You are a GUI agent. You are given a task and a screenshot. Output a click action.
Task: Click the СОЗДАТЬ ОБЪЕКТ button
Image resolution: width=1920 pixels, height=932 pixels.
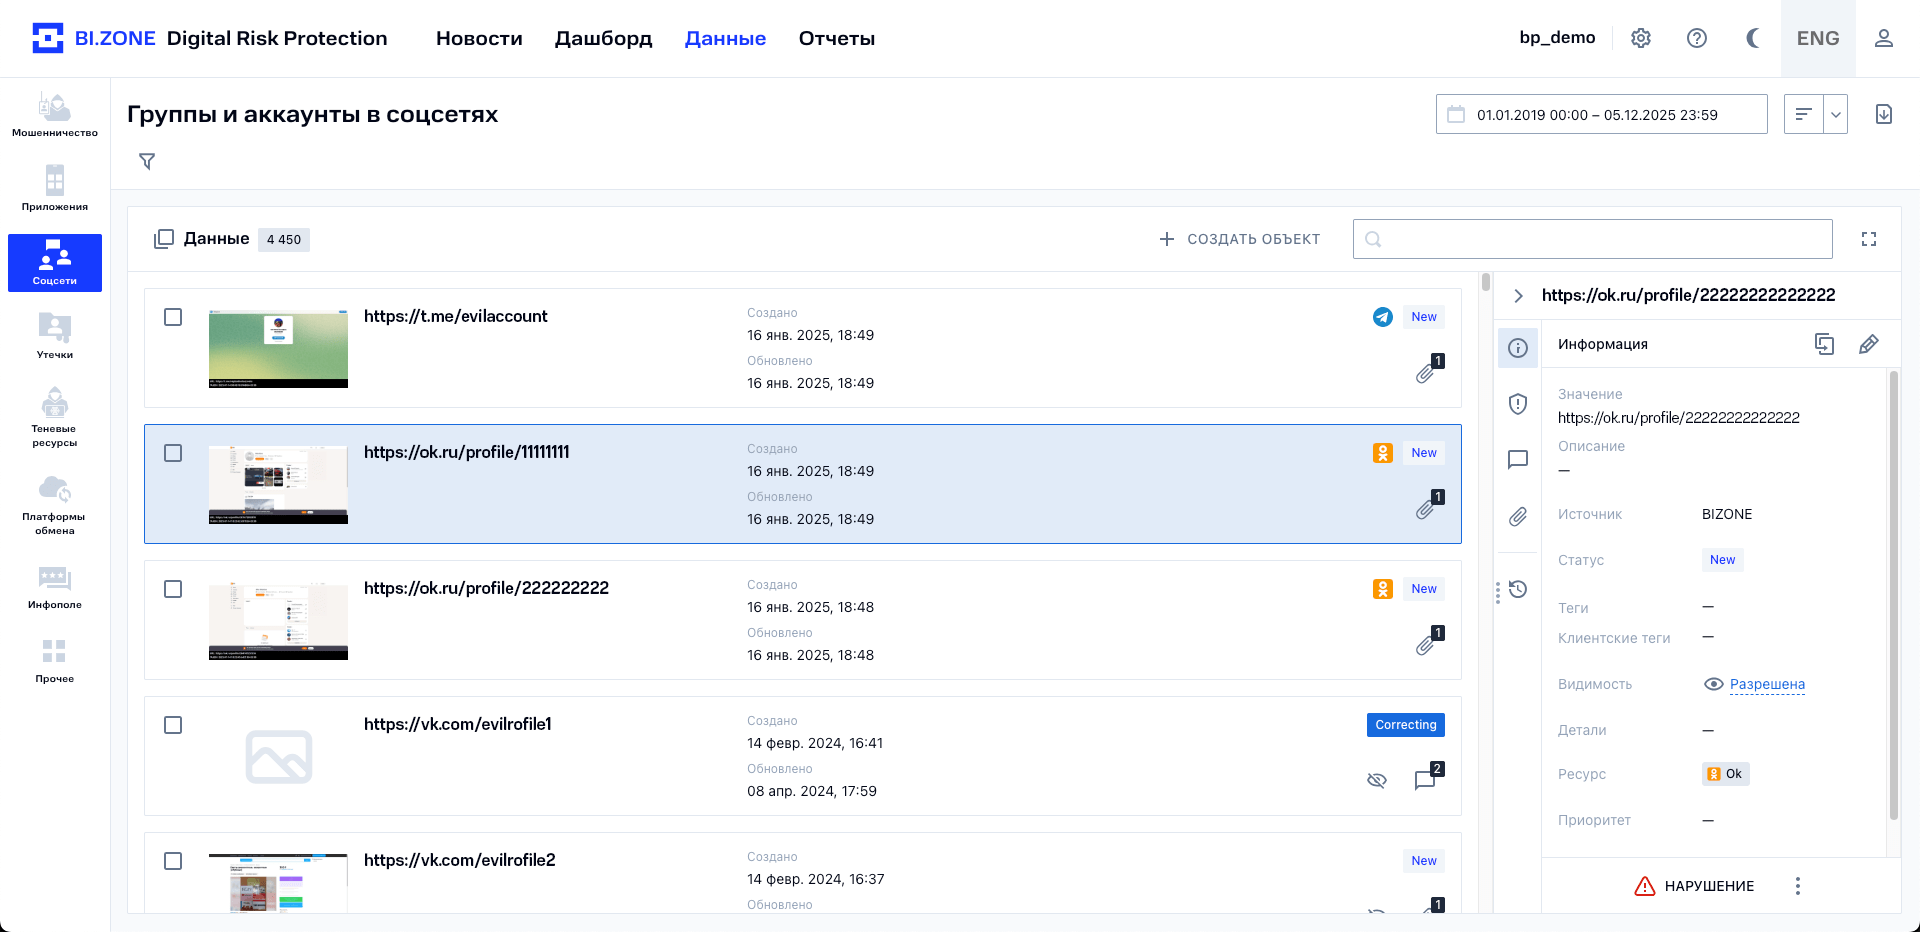pos(1240,239)
